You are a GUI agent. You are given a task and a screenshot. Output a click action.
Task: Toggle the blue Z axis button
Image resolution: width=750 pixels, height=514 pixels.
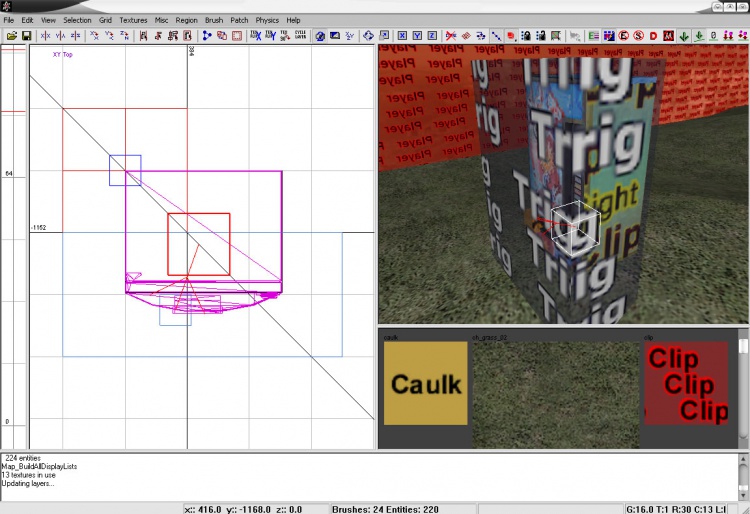tap(432, 36)
